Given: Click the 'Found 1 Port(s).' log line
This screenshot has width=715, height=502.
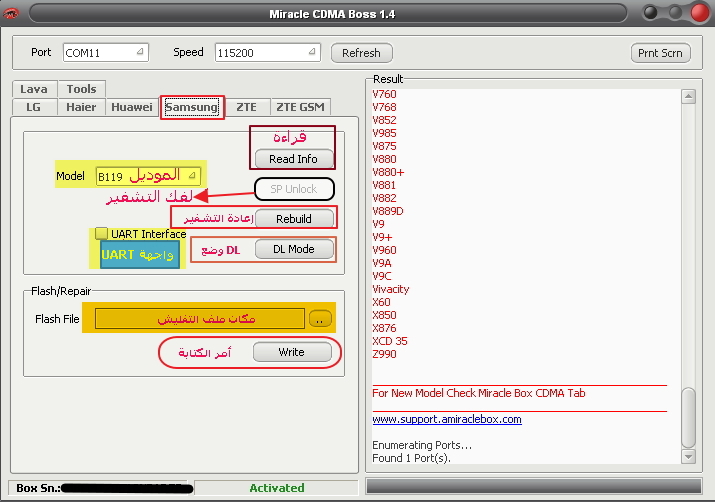Looking at the screenshot, I should pos(411,458).
